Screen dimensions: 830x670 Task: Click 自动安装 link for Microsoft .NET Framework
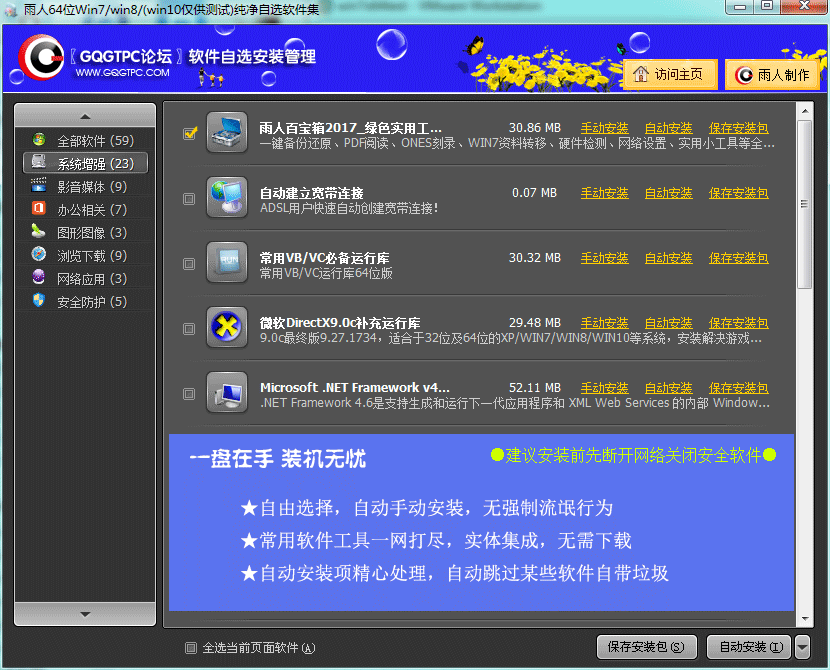coord(669,388)
